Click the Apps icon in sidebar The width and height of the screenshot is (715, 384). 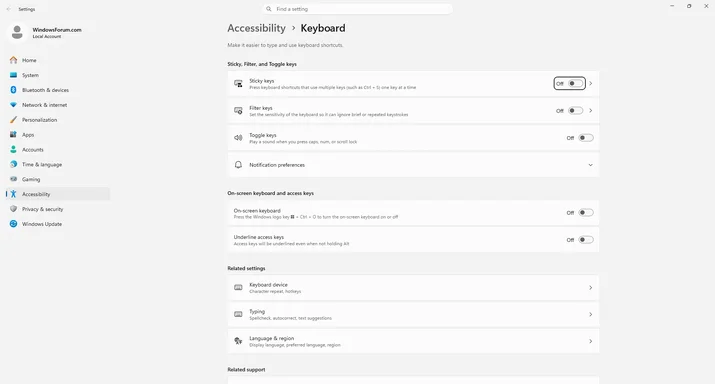point(13,135)
